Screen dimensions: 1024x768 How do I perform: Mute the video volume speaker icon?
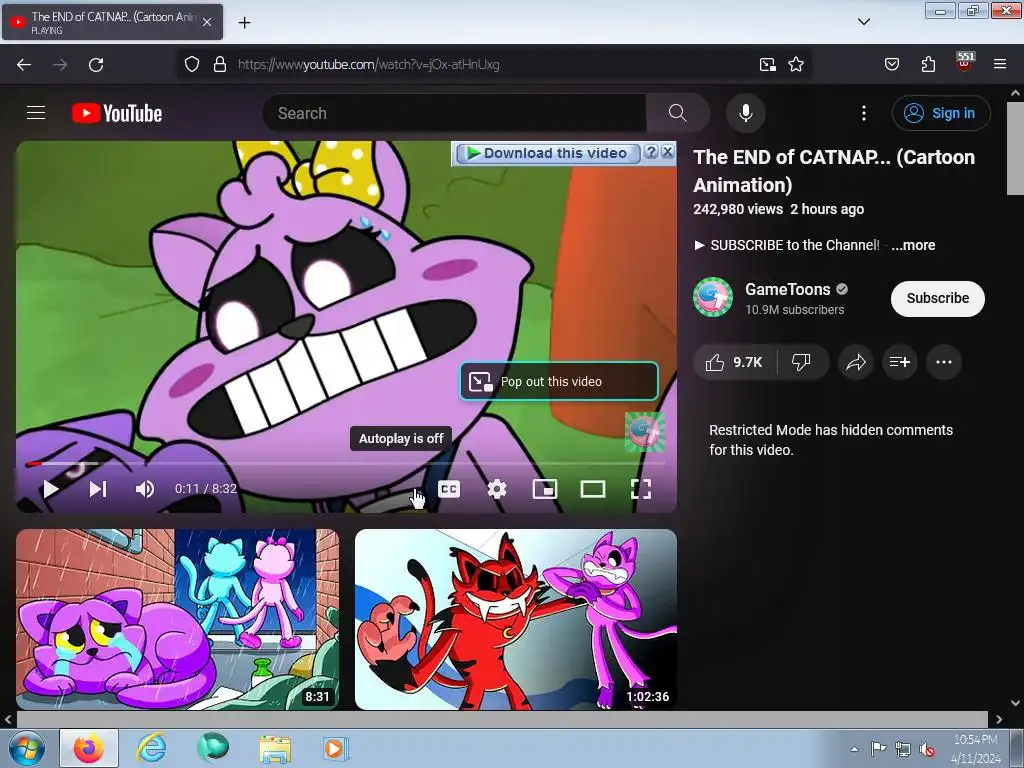[x=145, y=488]
